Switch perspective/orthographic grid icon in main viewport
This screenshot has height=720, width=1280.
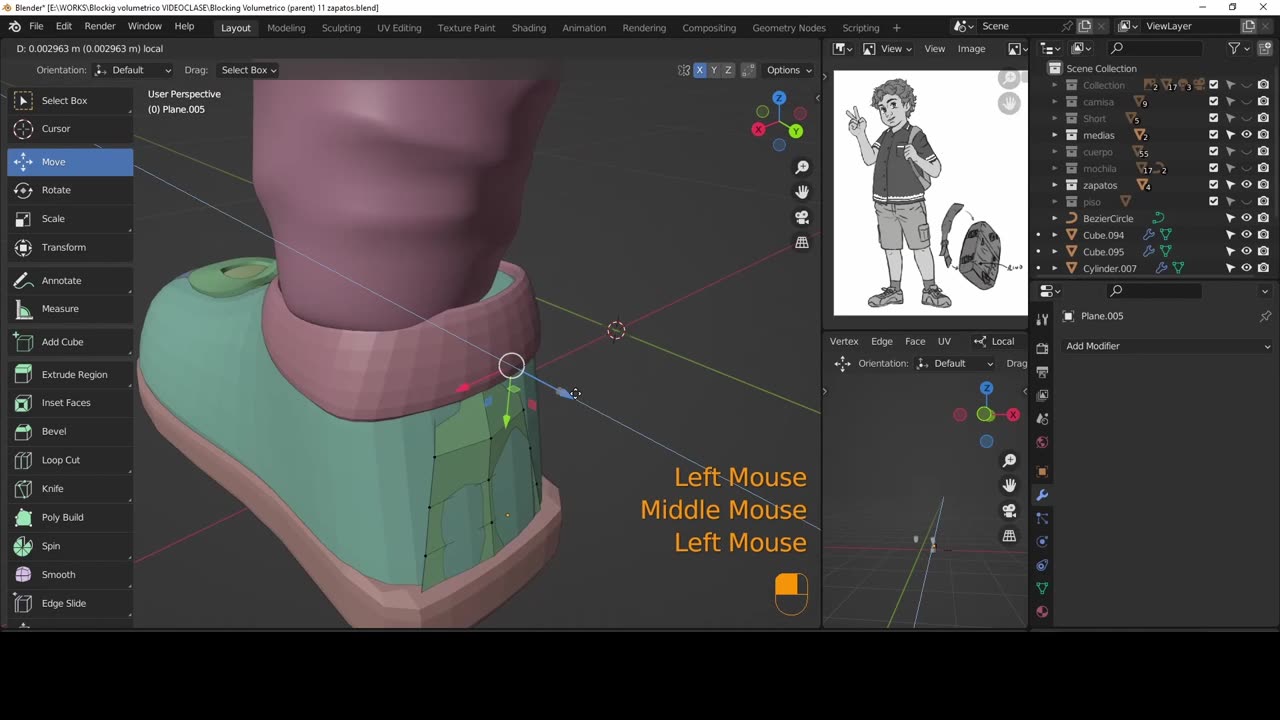point(802,242)
